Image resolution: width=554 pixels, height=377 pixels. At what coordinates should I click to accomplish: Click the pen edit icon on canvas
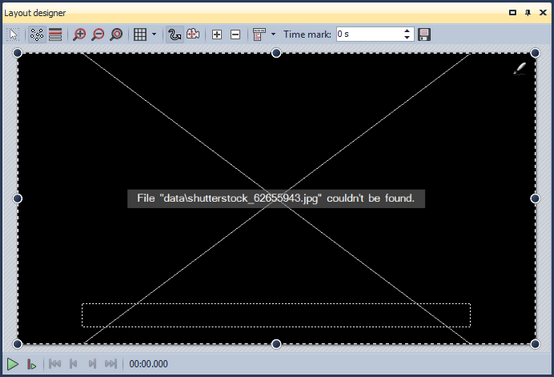coord(520,69)
